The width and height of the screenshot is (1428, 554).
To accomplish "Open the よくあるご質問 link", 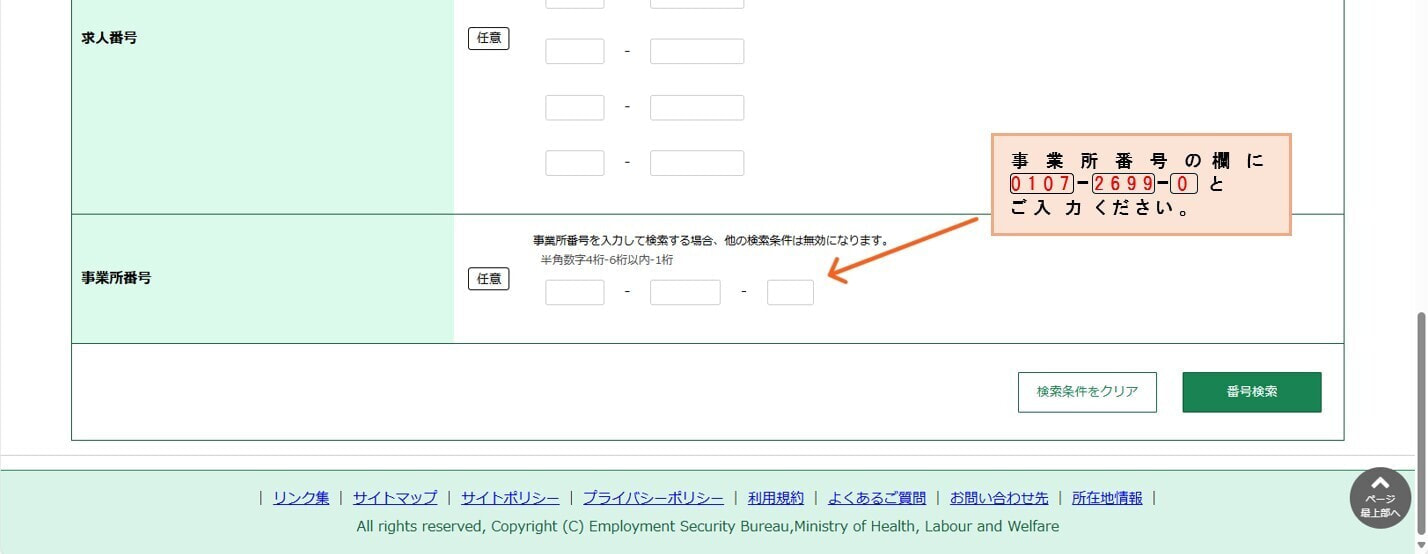I will point(876,498).
